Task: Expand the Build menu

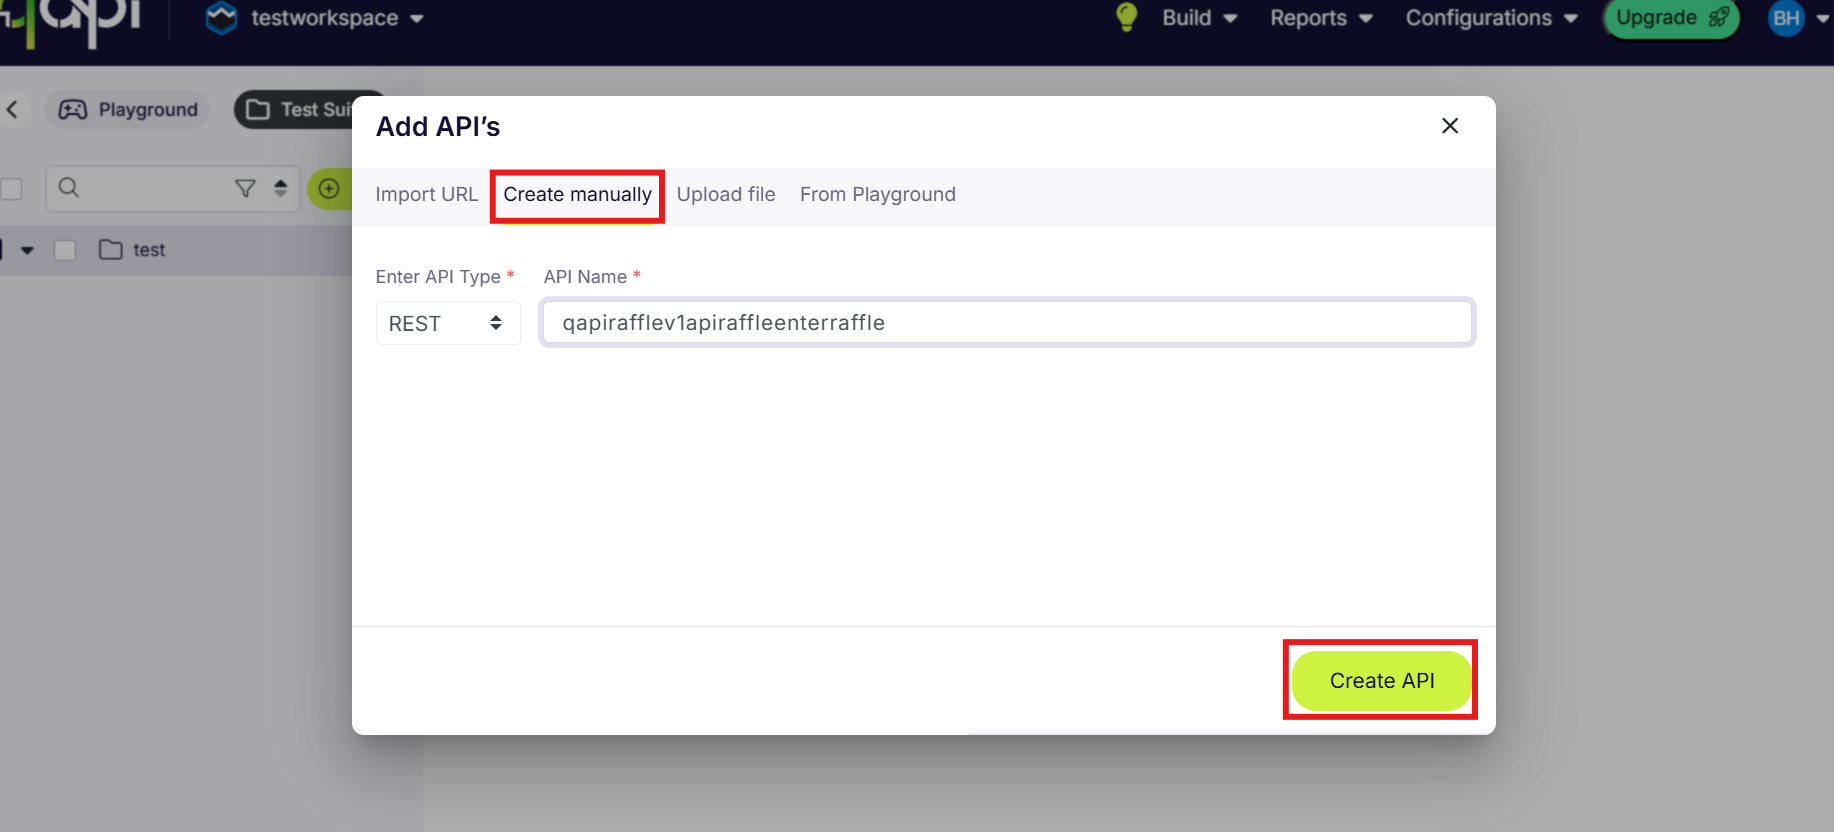Action: 1199,18
